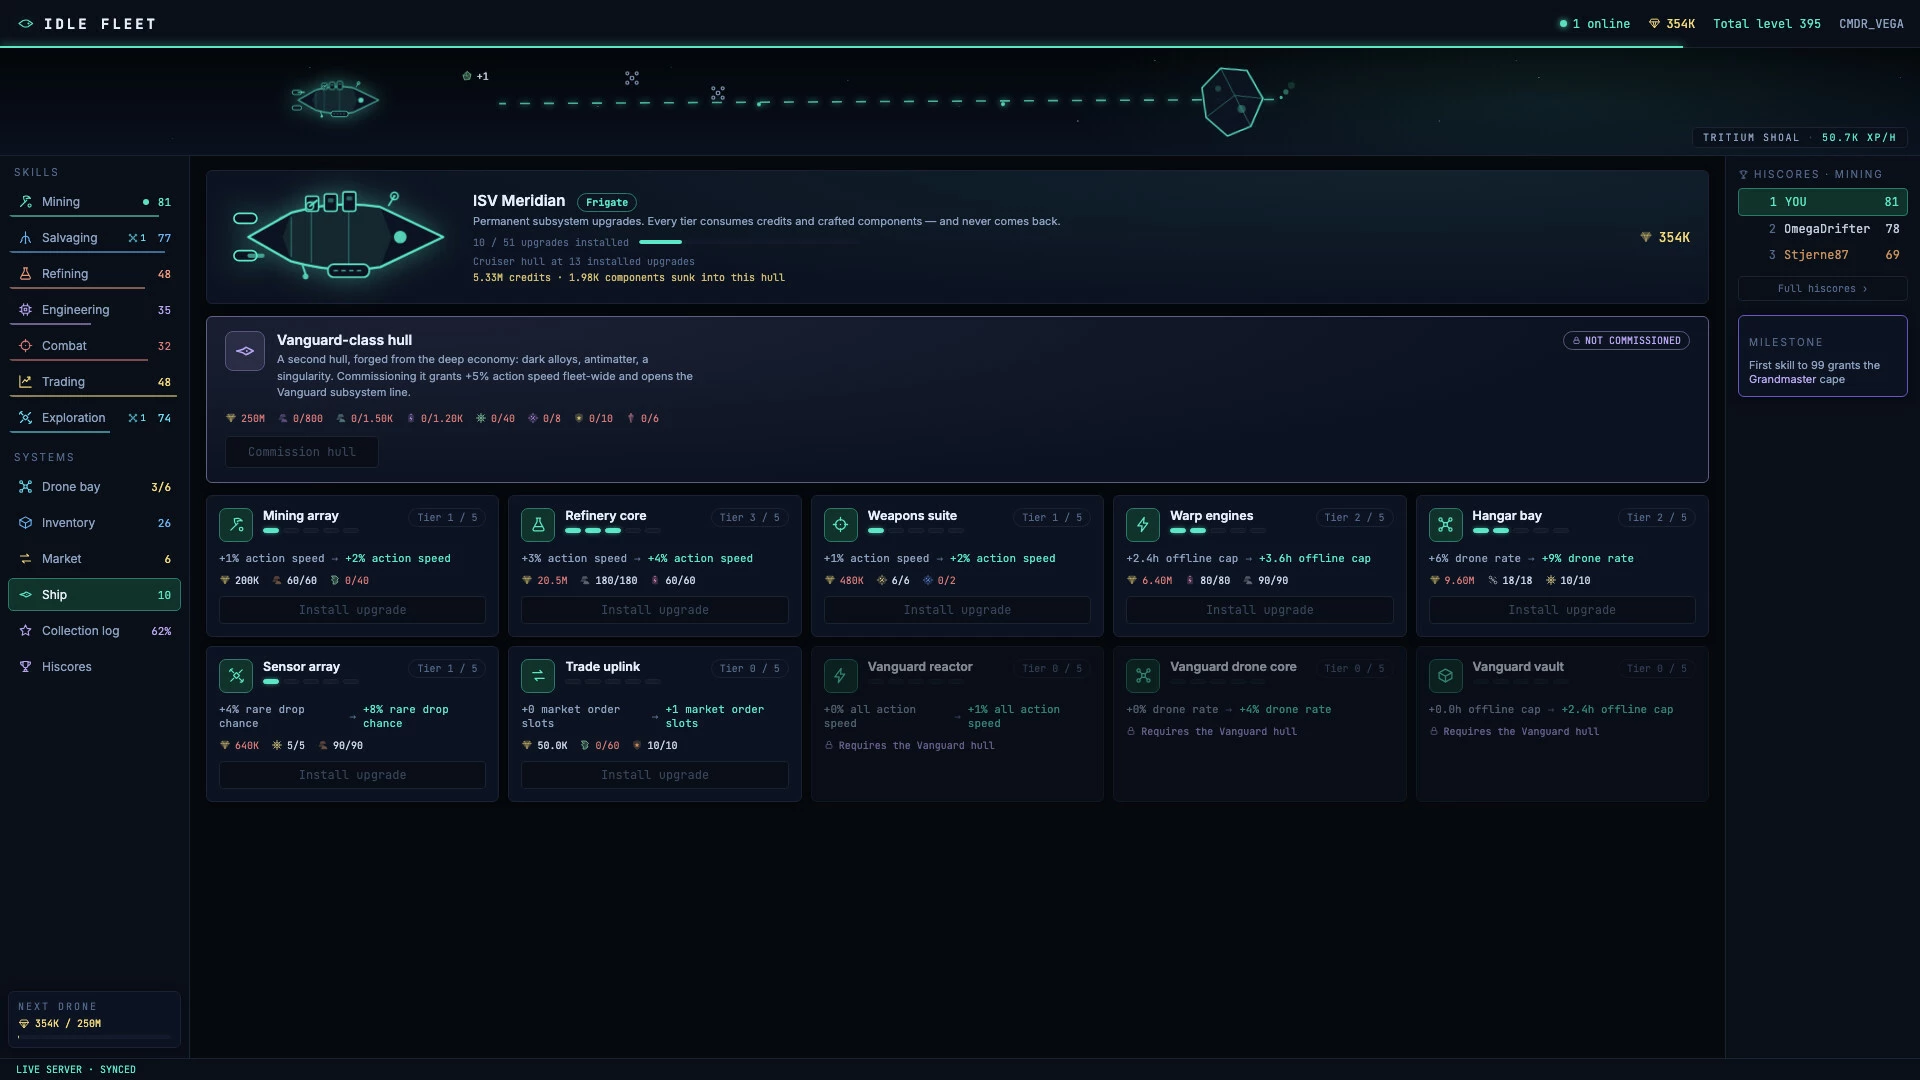Install upgrade for Warp engines
This screenshot has height=1080, width=1920.
click(1260, 610)
